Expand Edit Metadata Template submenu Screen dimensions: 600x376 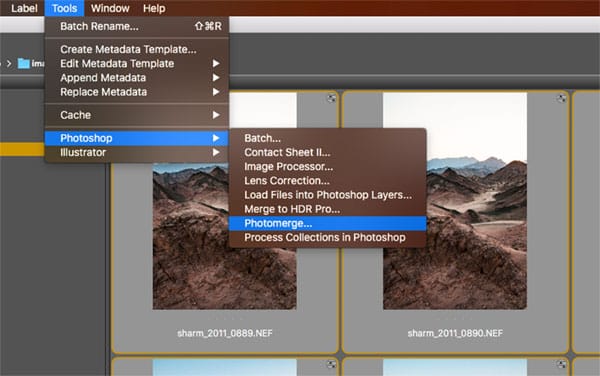137,63
